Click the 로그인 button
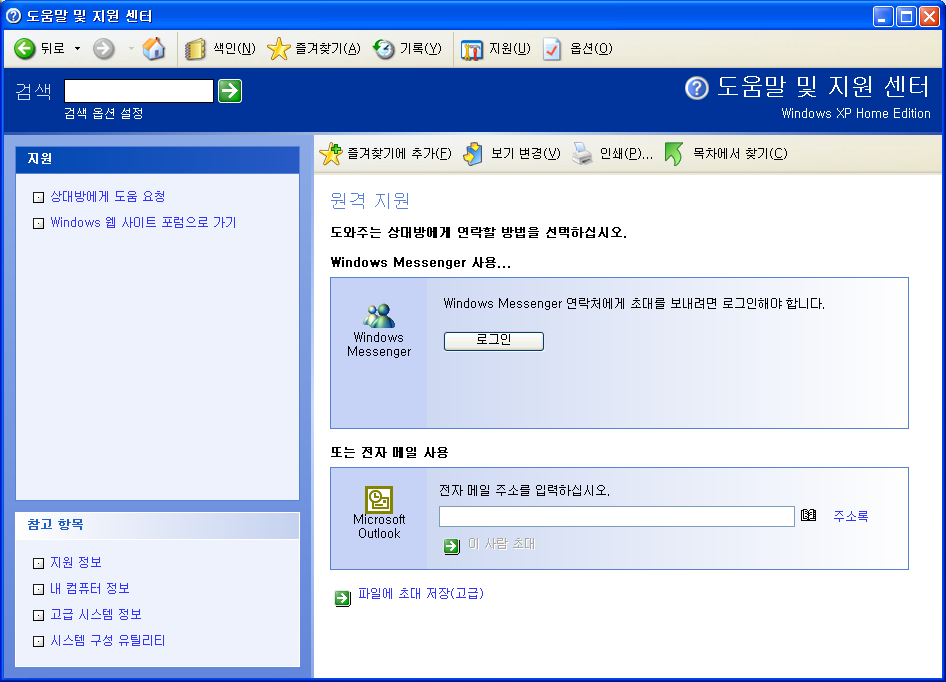Screen dimensions: 946x682 click(494, 340)
